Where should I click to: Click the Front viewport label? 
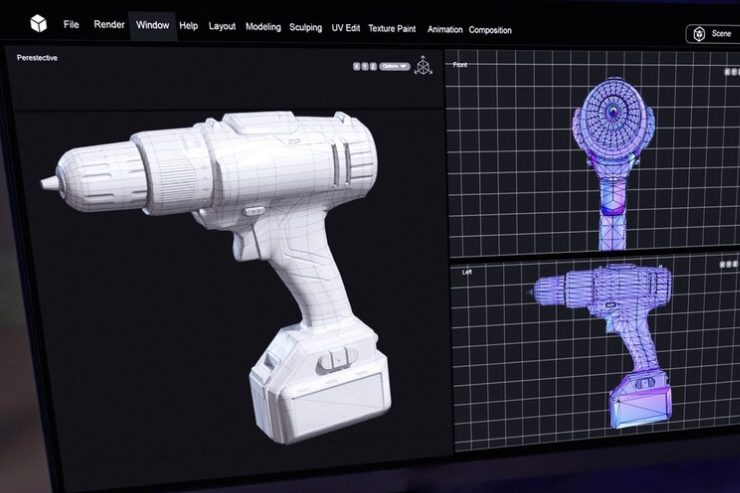pyautogui.click(x=460, y=65)
